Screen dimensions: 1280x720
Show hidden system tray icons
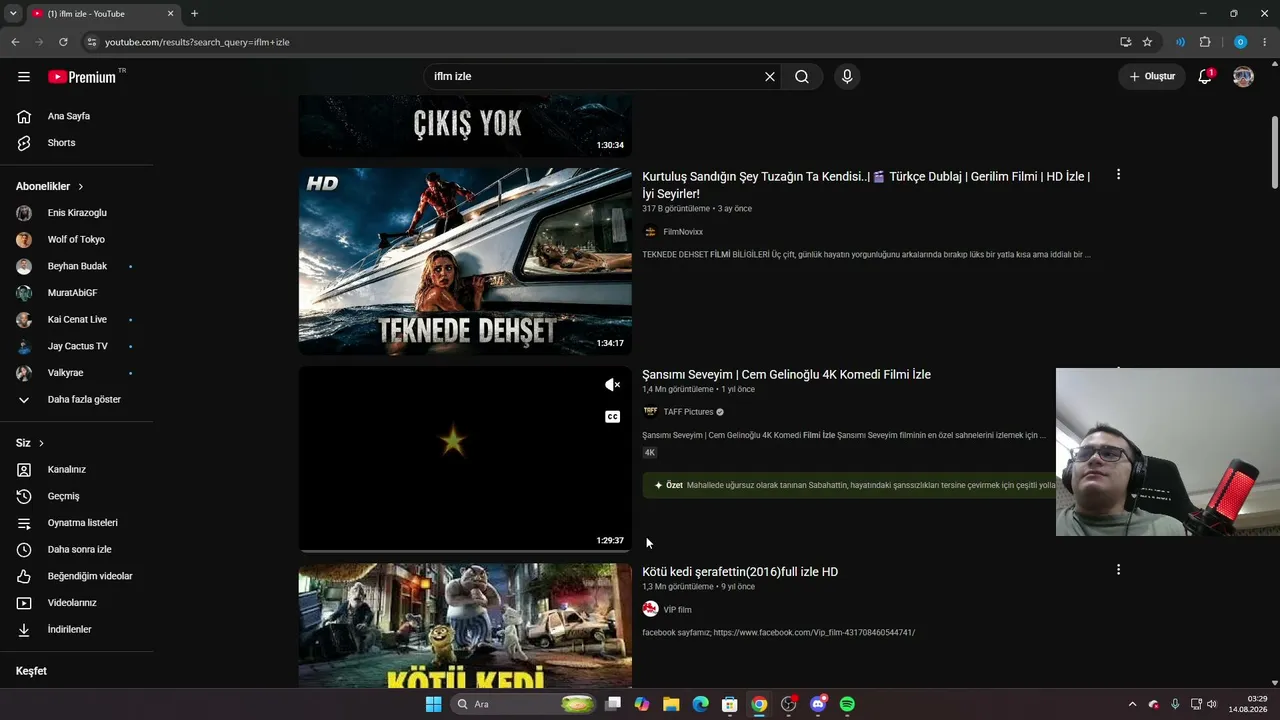tap(1132, 704)
